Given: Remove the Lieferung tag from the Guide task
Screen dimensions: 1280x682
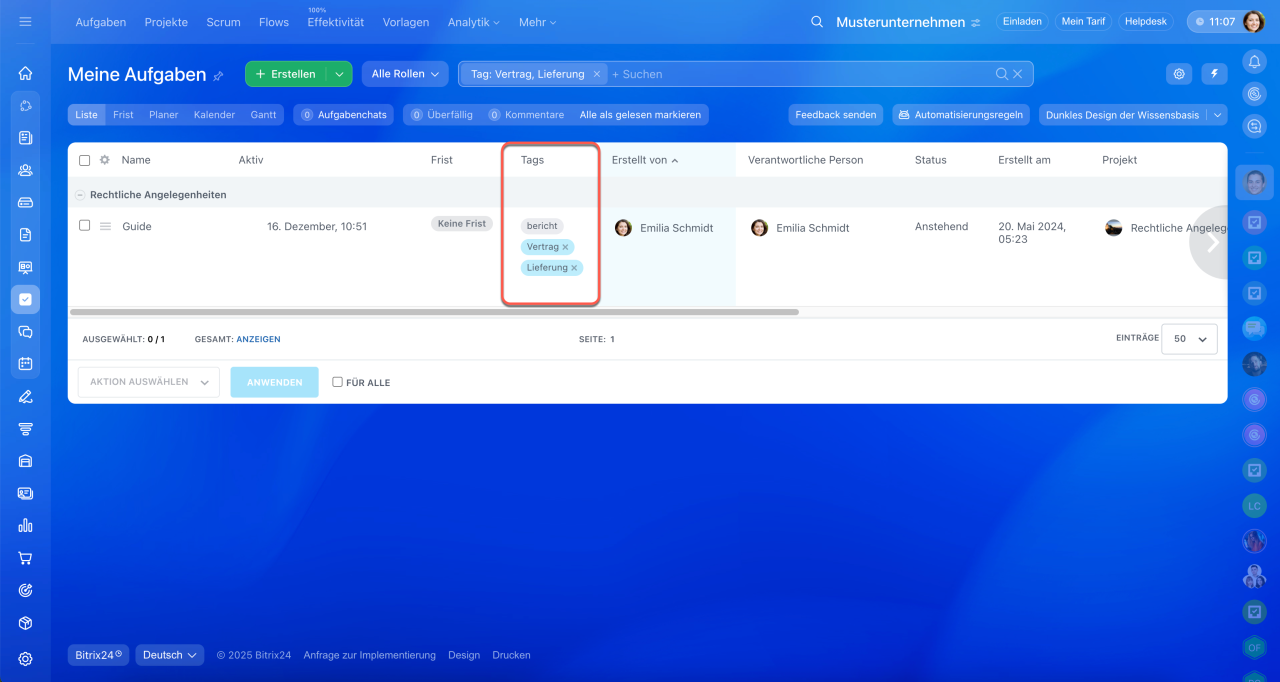Looking at the screenshot, I should pyautogui.click(x=574, y=268).
